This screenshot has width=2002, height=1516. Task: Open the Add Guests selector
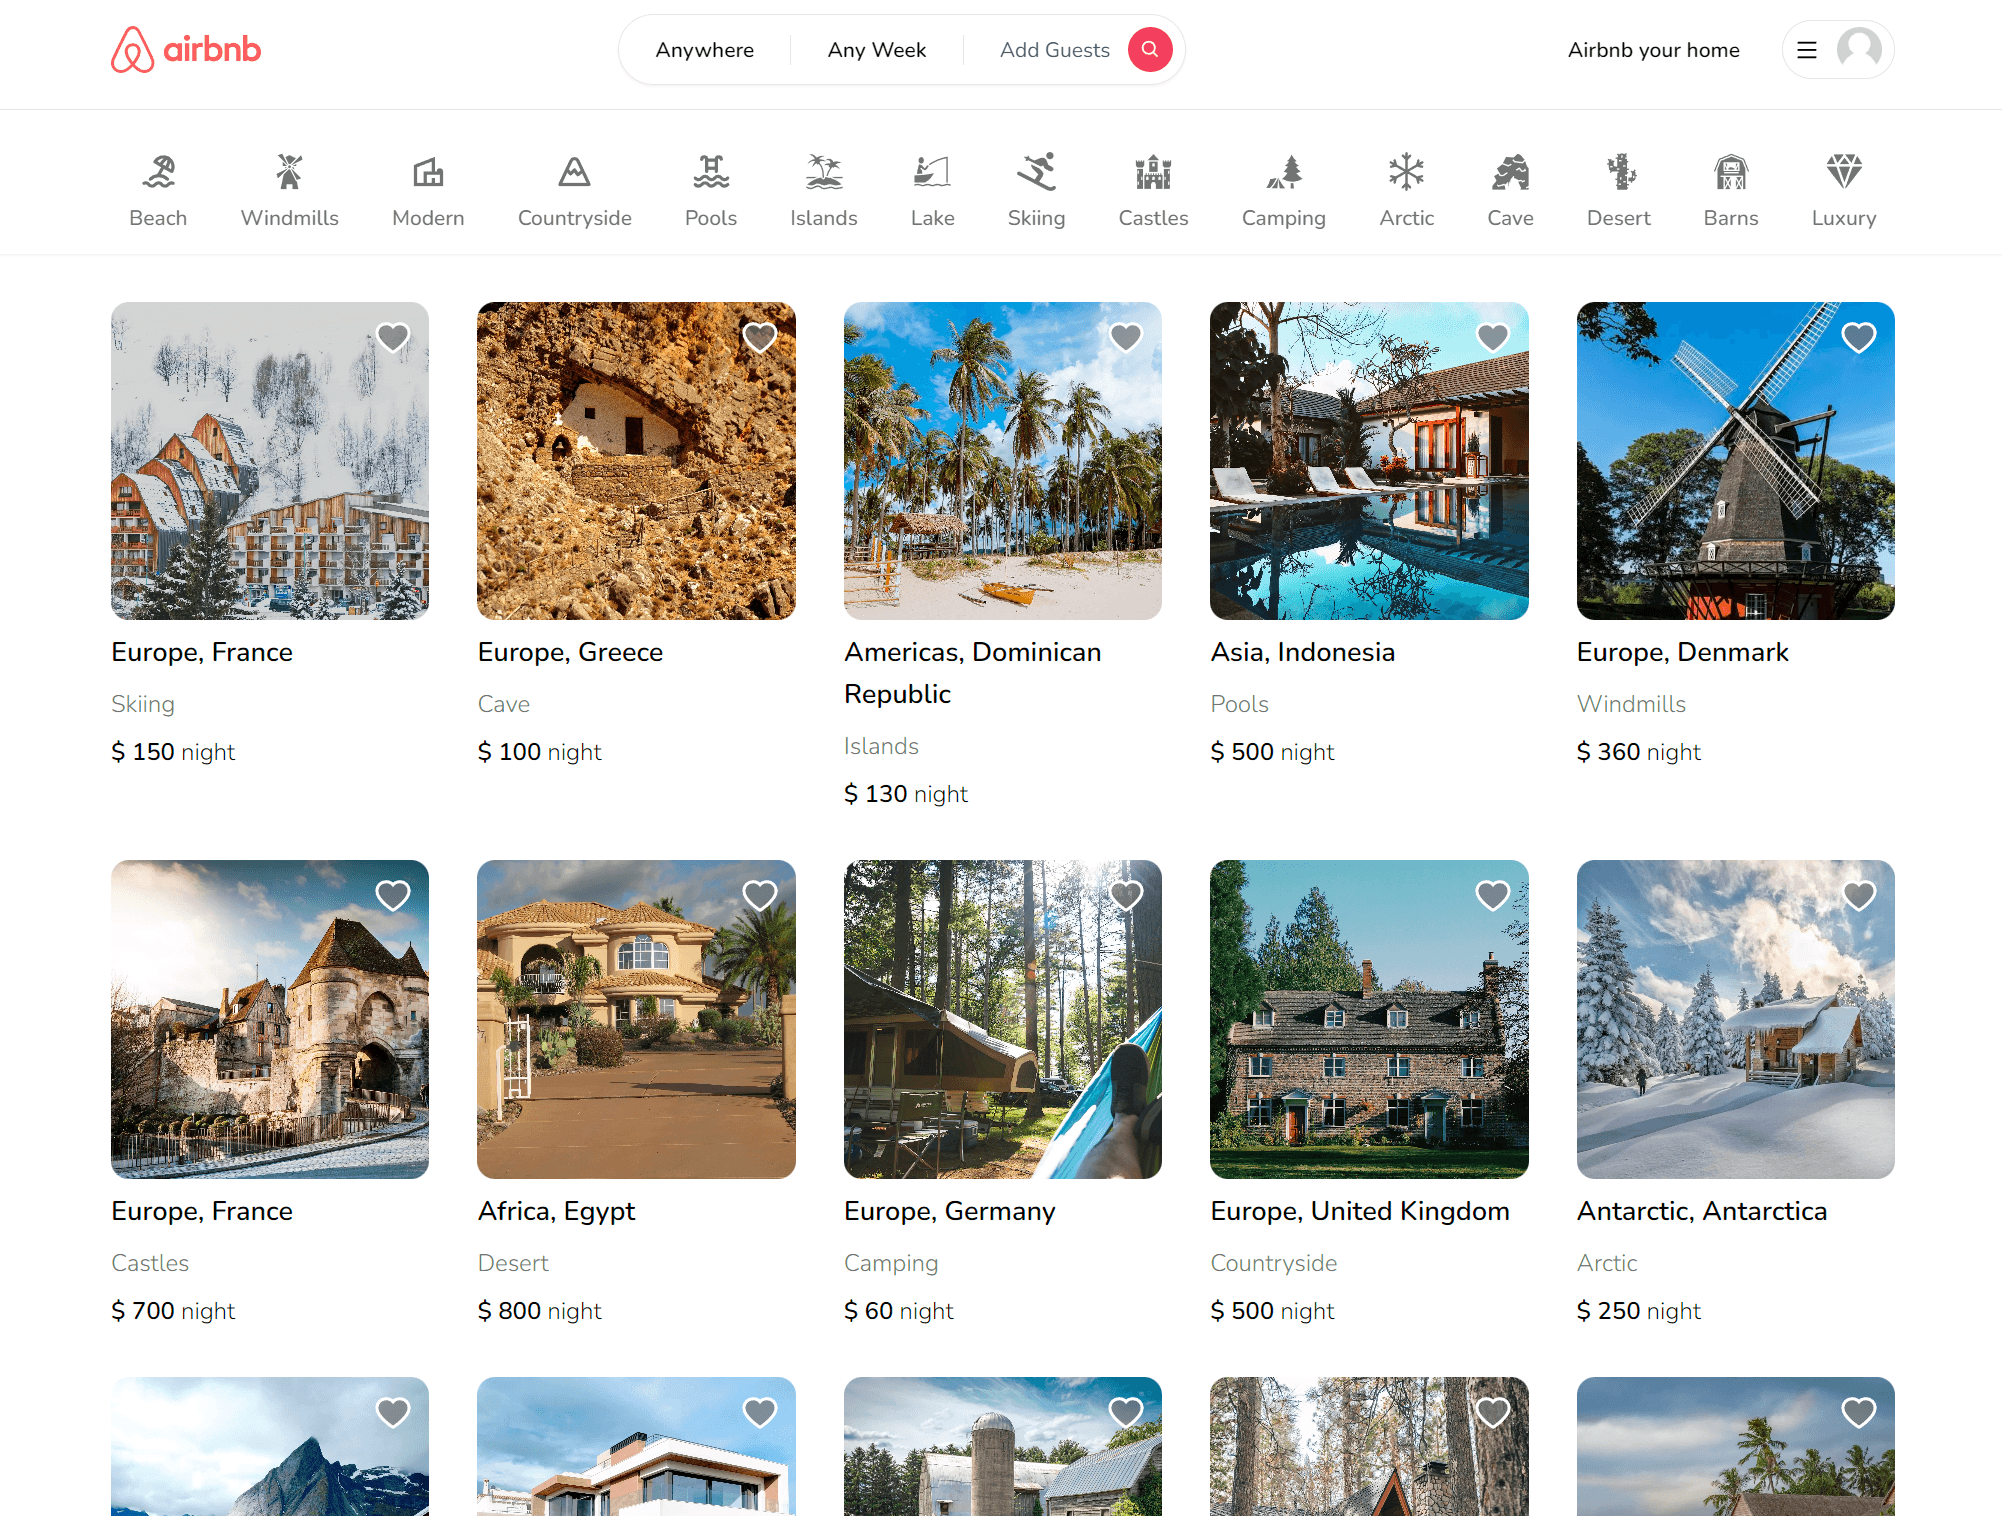point(1054,49)
